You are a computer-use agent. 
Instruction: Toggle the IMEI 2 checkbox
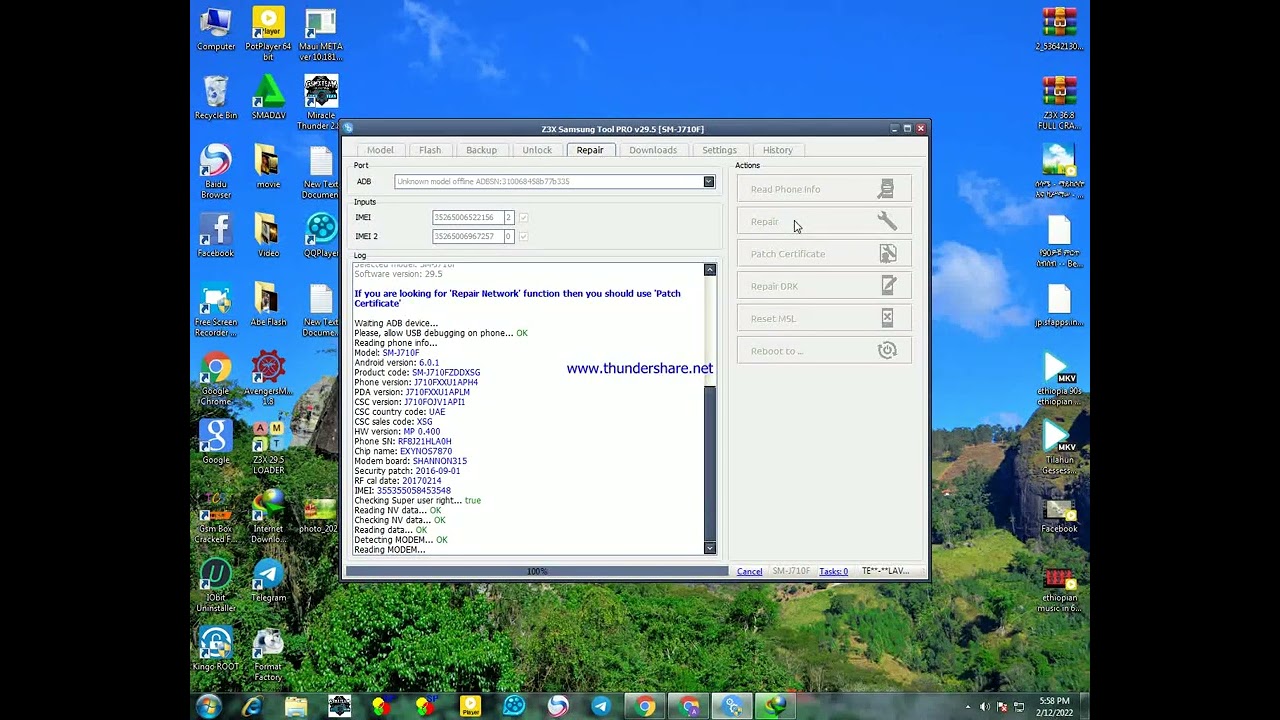coord(523,236)
